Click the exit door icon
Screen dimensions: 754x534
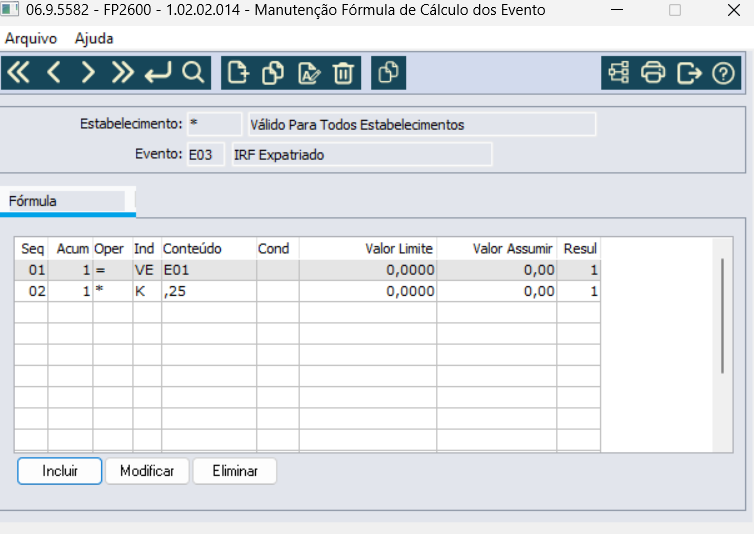[x=689, y=73]
